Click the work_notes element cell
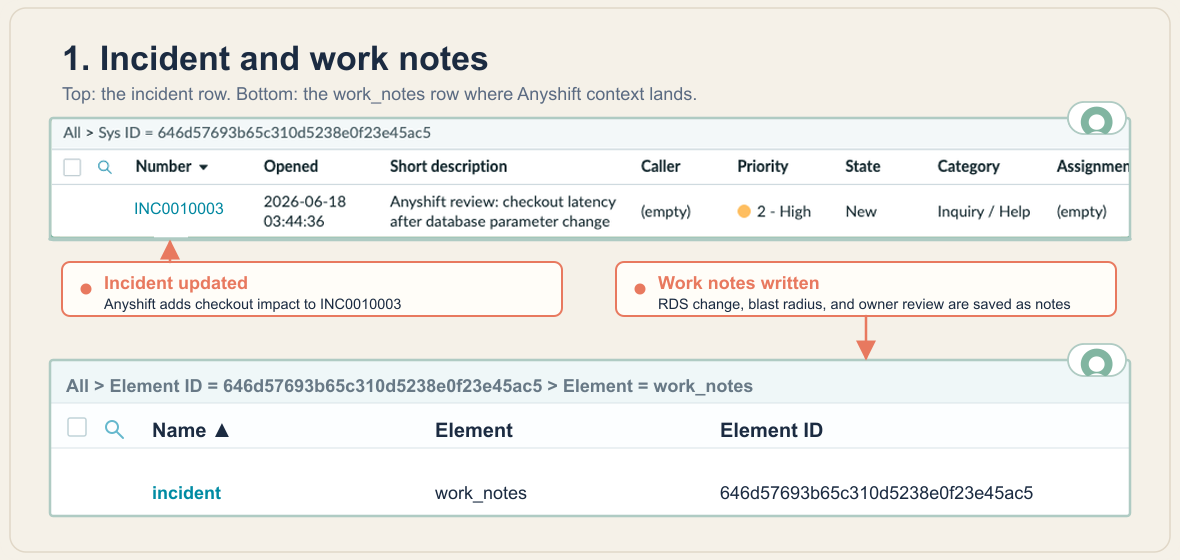This screenshot has width=1180, height=560. coord(481,494)
